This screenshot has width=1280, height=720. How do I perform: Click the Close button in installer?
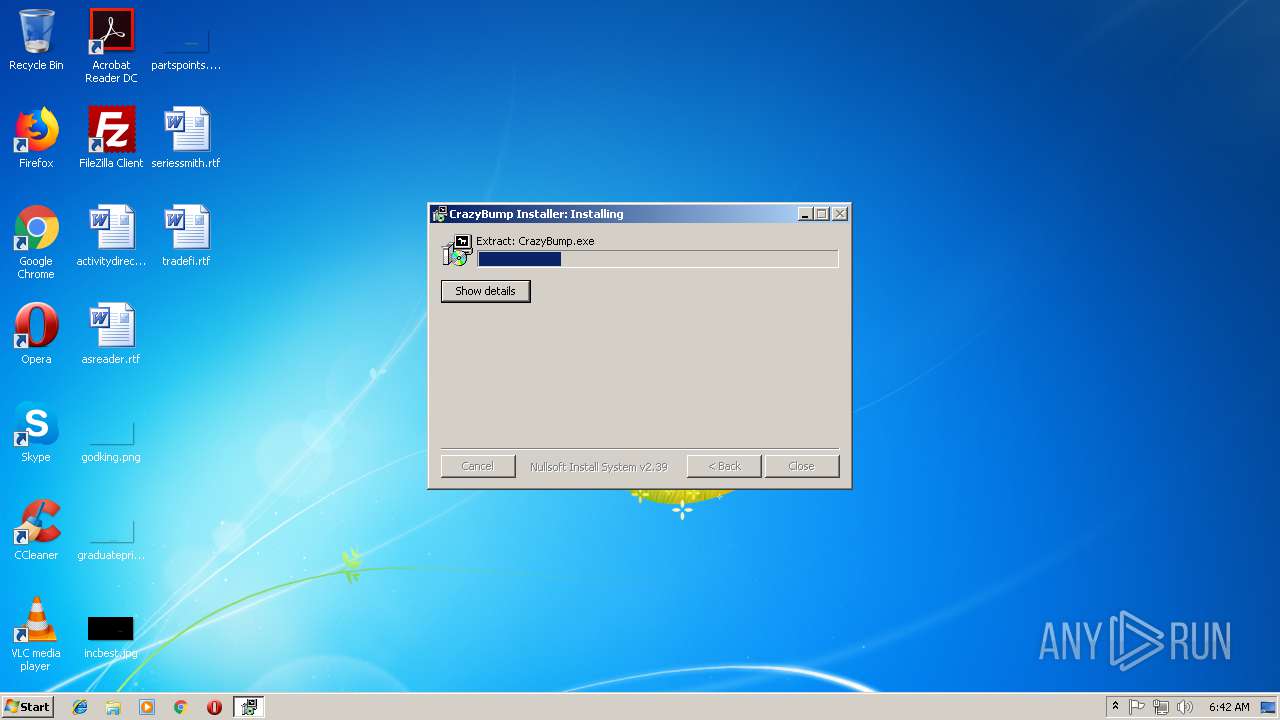tap(802, 466)
